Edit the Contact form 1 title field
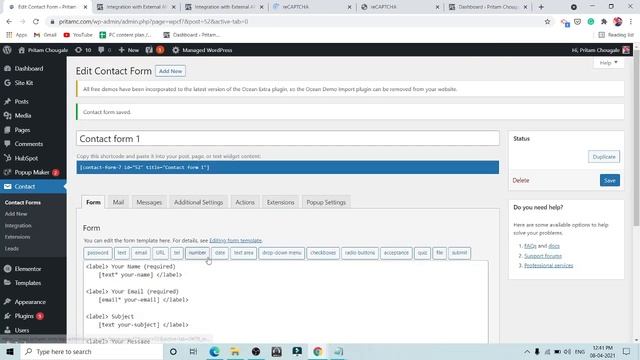The width and height of the screenshot is (640, 360). coord(288,138)
